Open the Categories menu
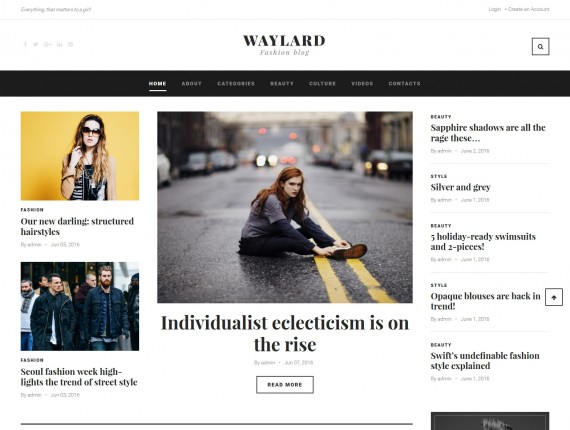Screen dimensions: 570x430 236,84
